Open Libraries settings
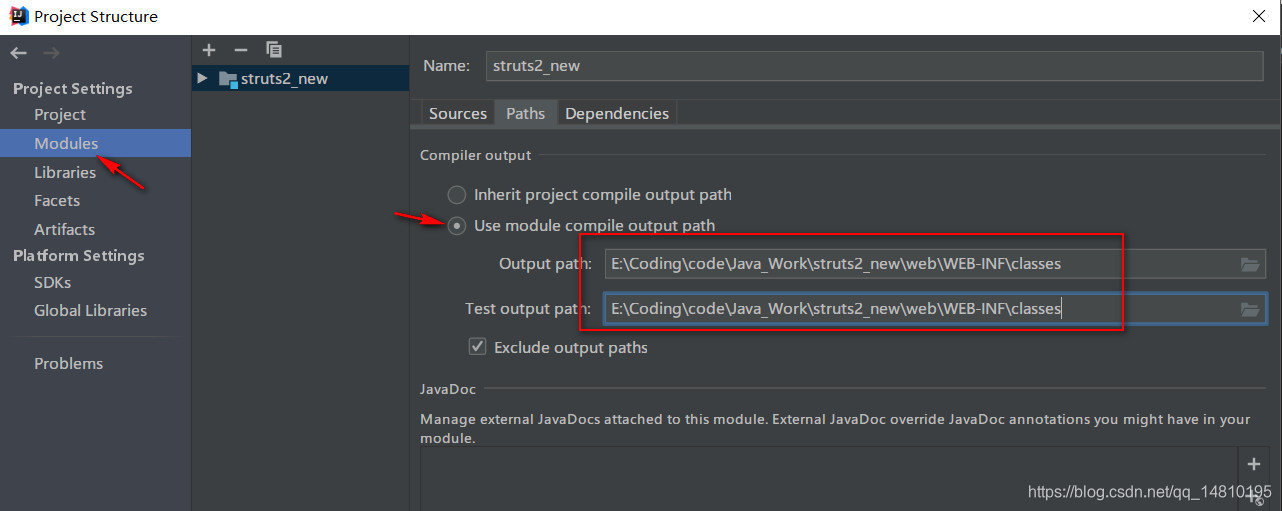Viewport: 1282px width, 511px height. point(65,172)
